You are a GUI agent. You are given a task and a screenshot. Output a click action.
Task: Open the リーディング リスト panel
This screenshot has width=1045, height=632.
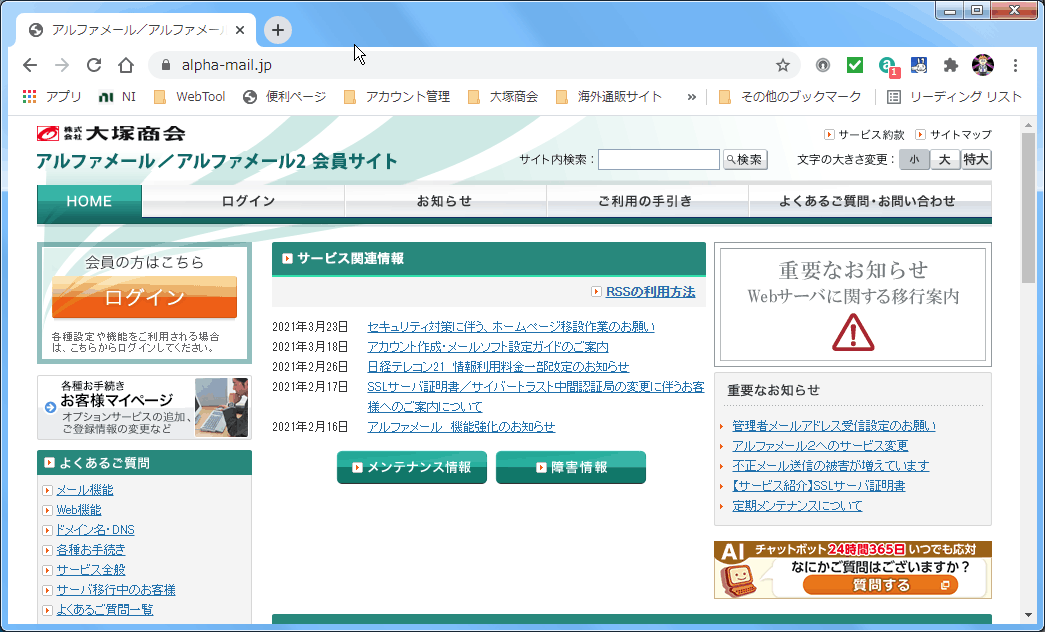pos(954,97)
